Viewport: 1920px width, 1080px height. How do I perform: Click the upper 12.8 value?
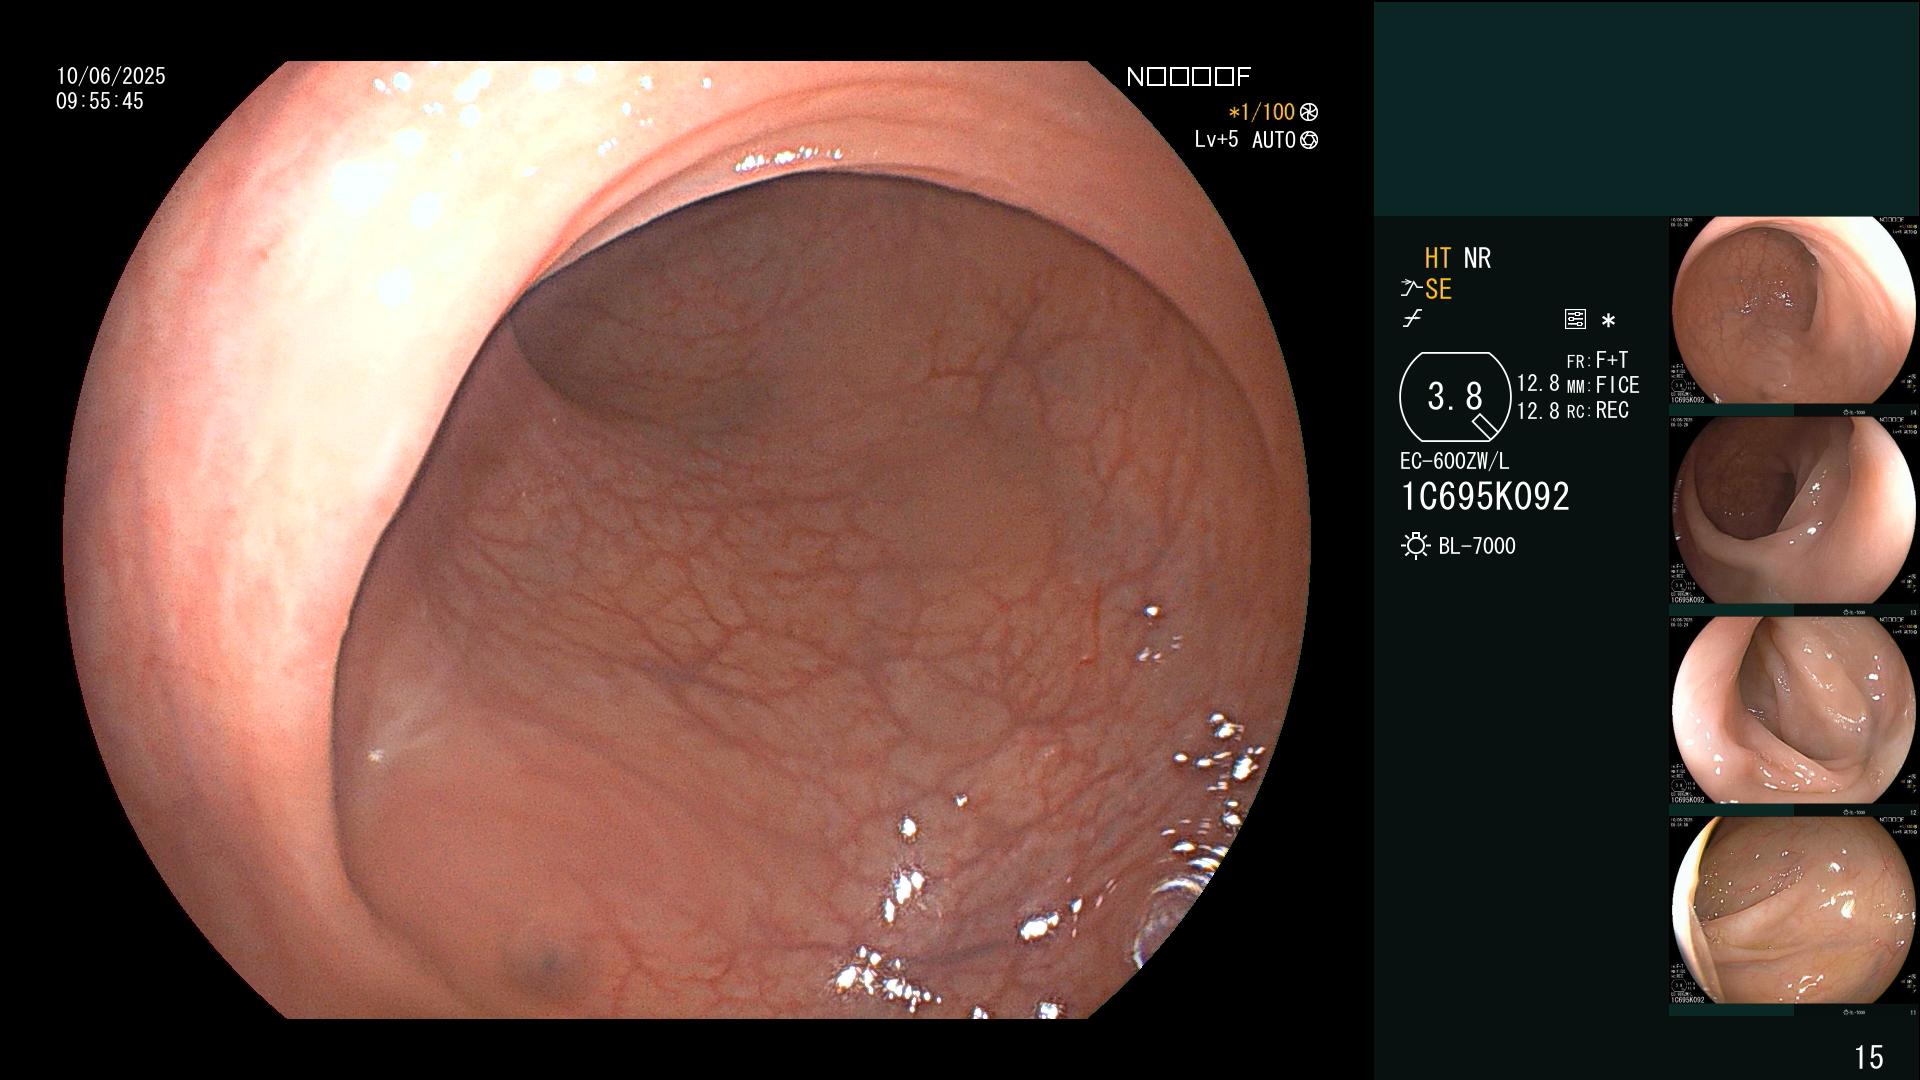pyautogui.click(x=1538, y=383)
